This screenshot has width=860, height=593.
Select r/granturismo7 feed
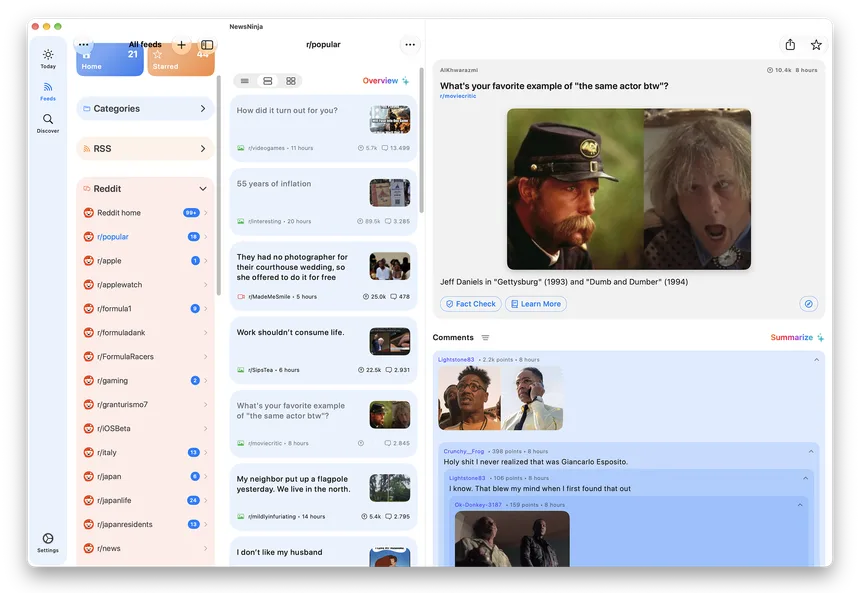[x=145, y=404]
